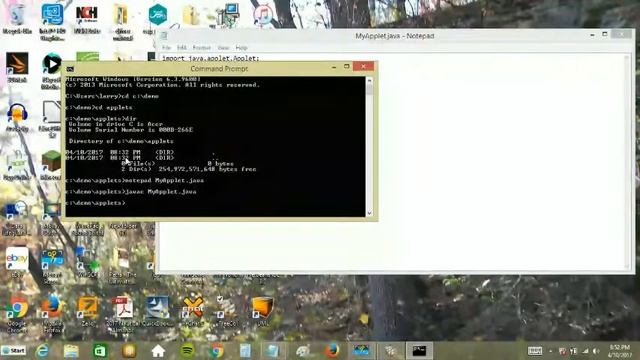
Task: Open the black play-button media player shortcut
Action: point(51,65)
